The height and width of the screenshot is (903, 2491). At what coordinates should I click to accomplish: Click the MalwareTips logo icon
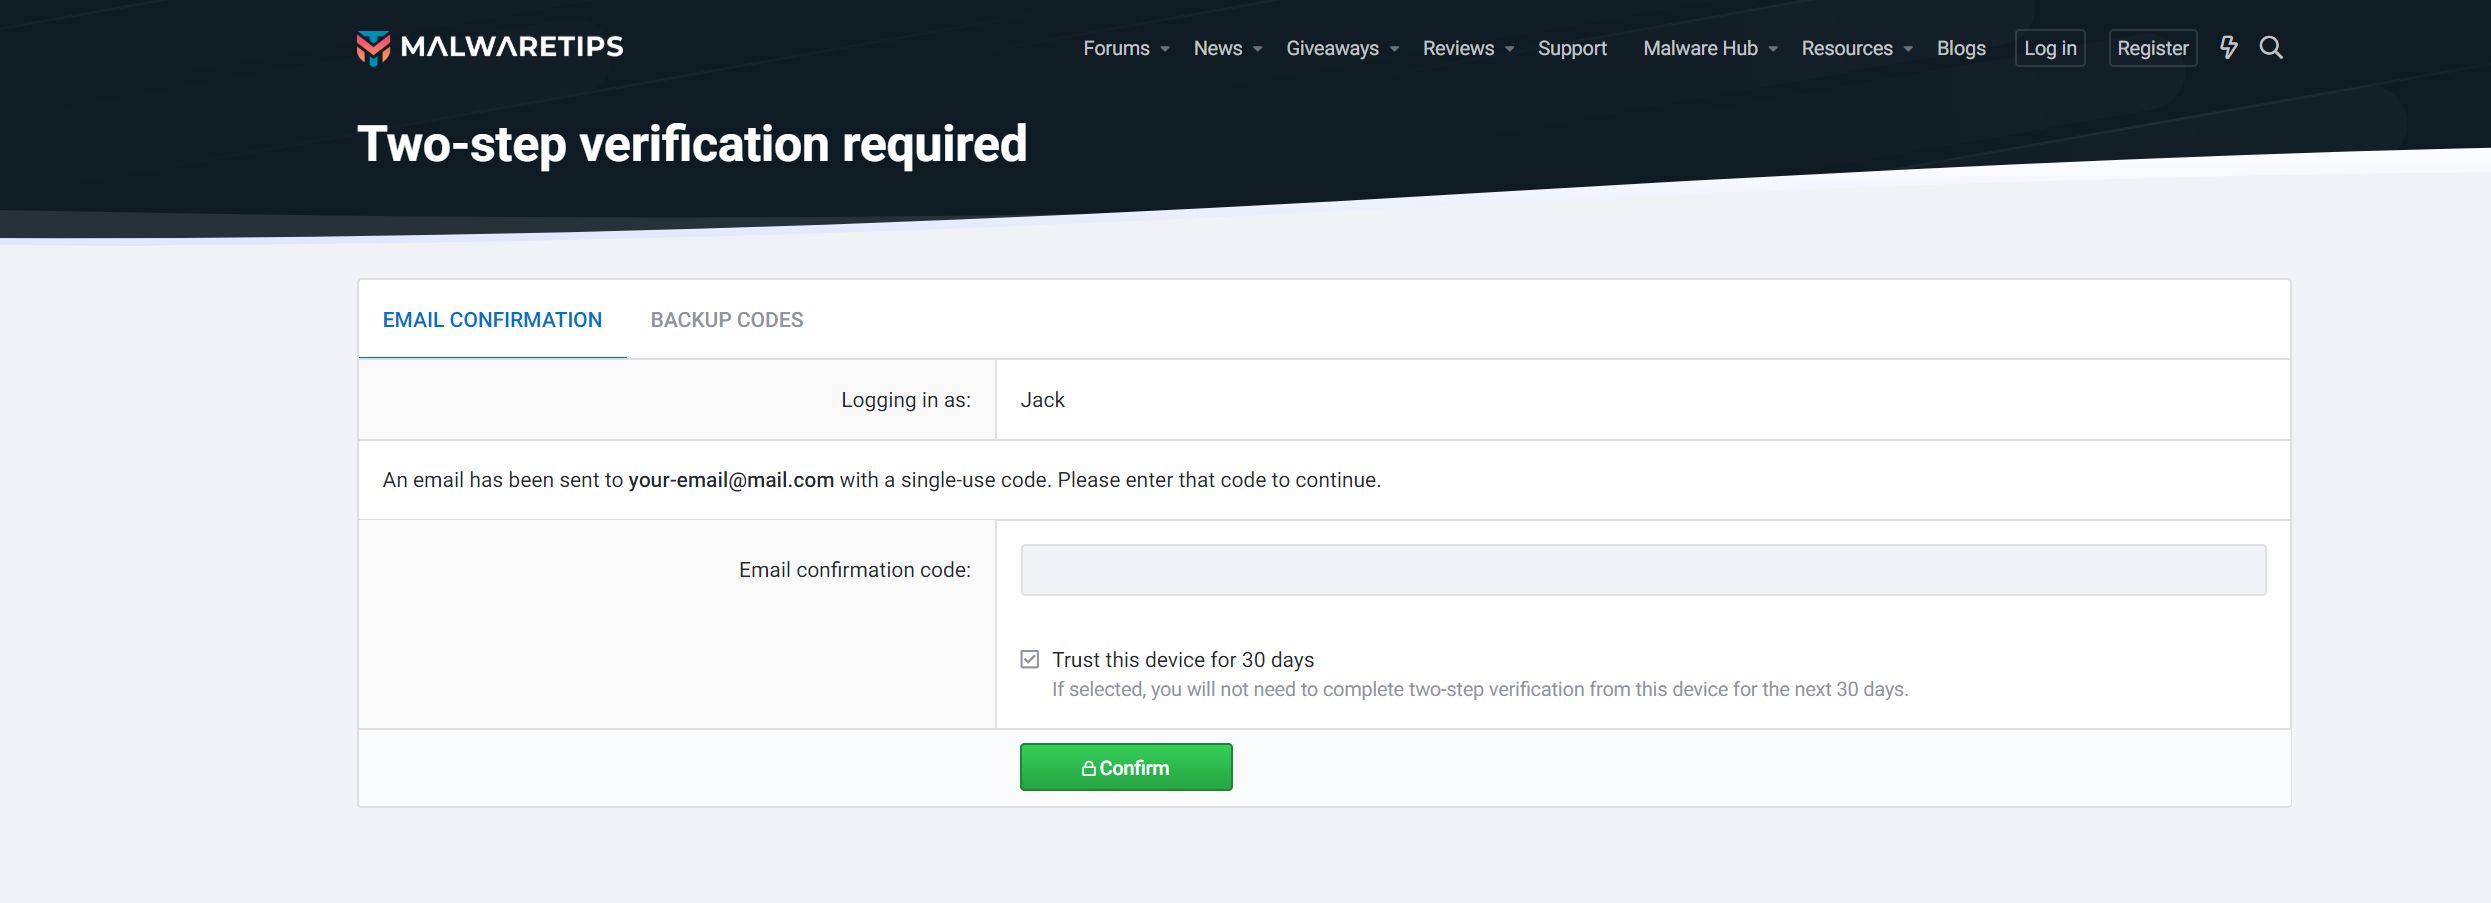373,48
